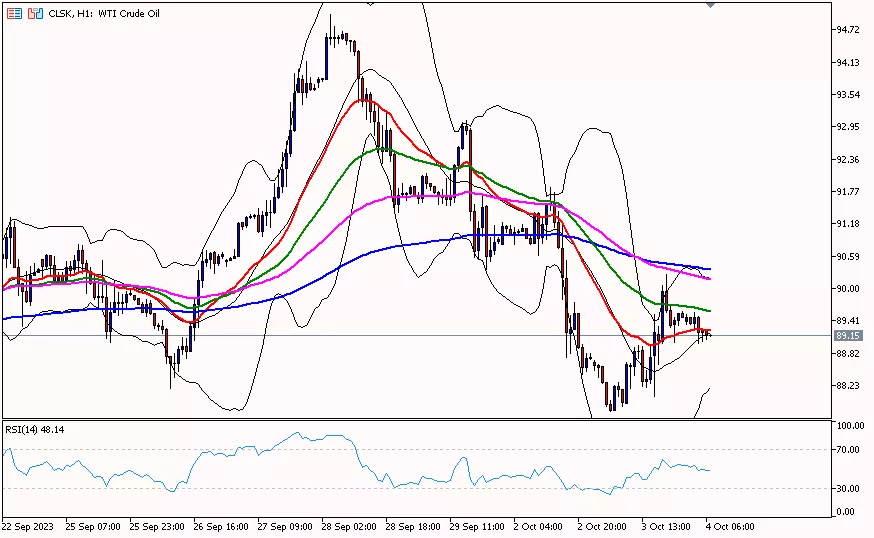Select the CLSK, H1: WTI Crude Oil title
Screen dimensions: 874x538
(104, 14)
